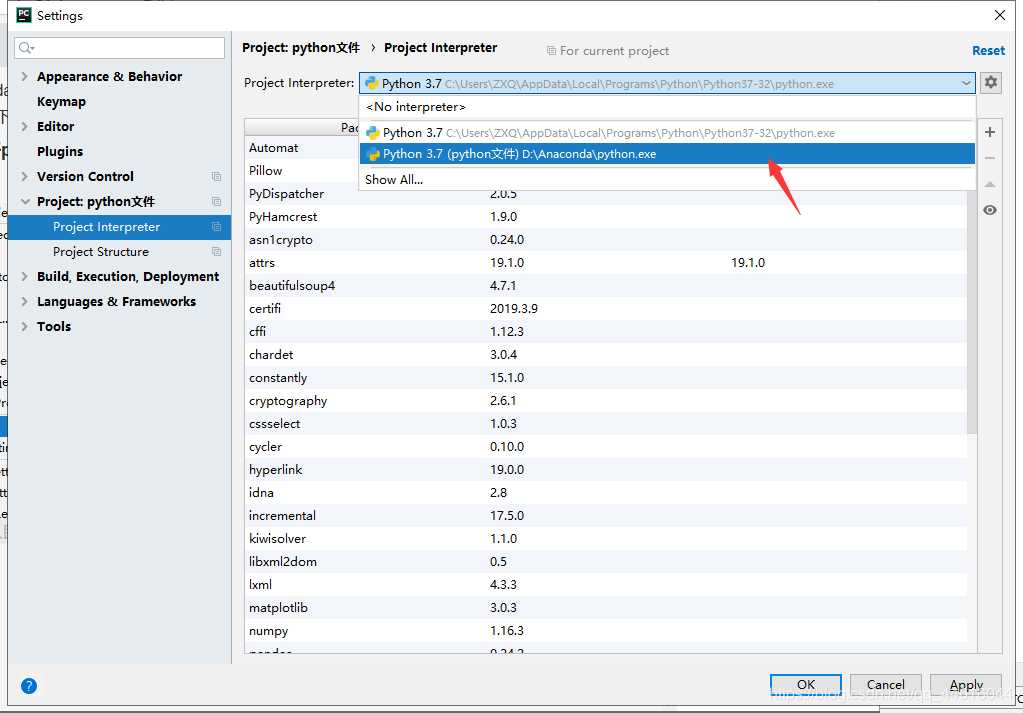Expand the Version Control section
The image size is (1023, 713).
point(24,176)
